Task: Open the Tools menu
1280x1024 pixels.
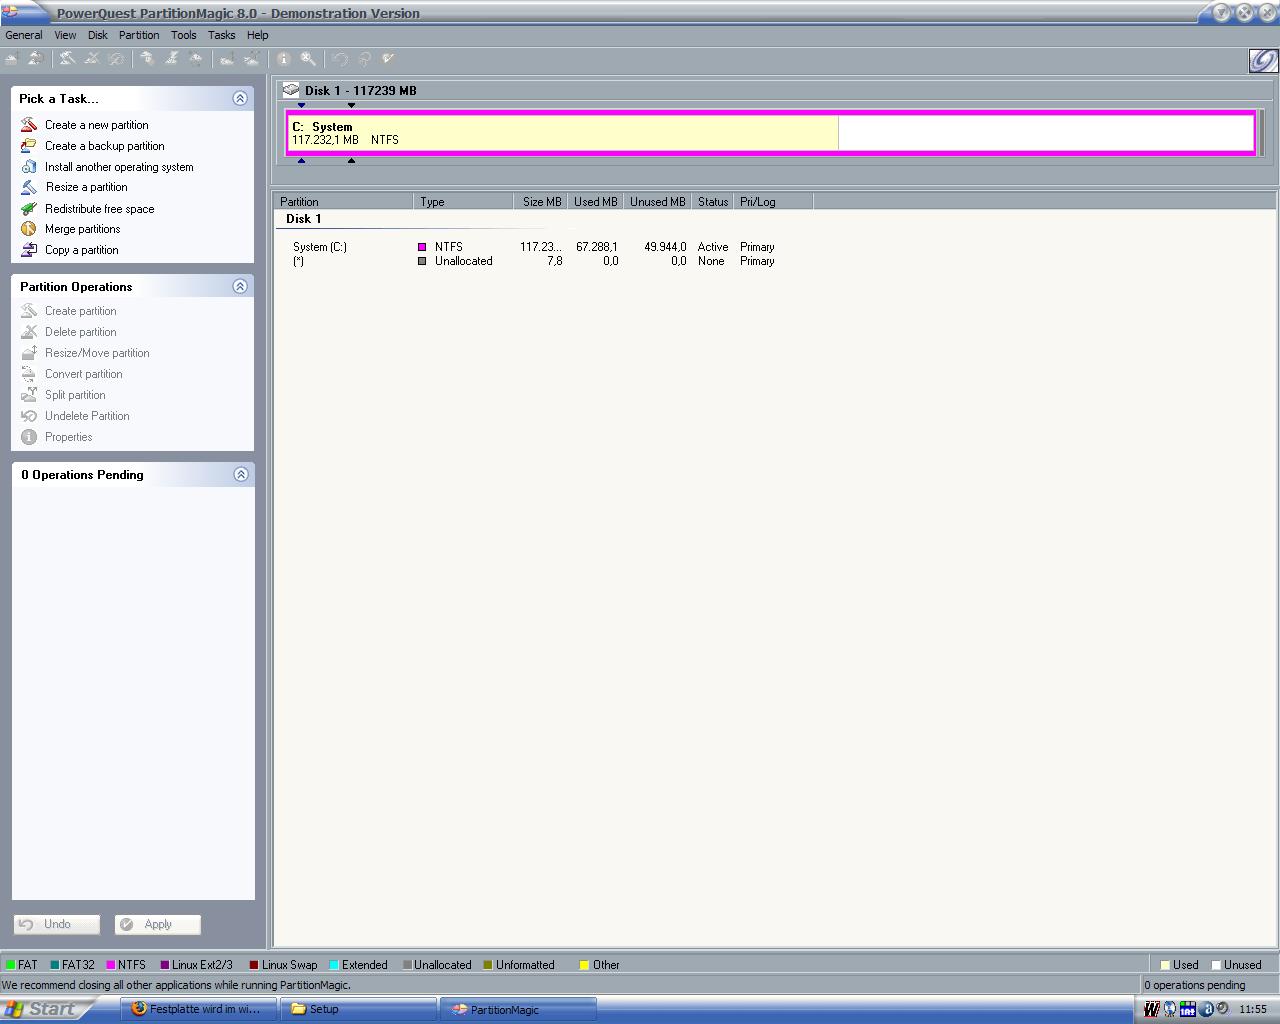Action: tap(183, 35)
